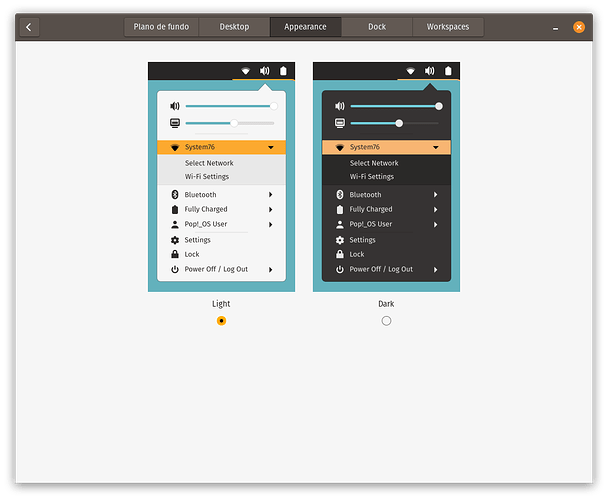Select the Dark theme radio button
The width and height of the screenshot is (608, 500).
386,321
